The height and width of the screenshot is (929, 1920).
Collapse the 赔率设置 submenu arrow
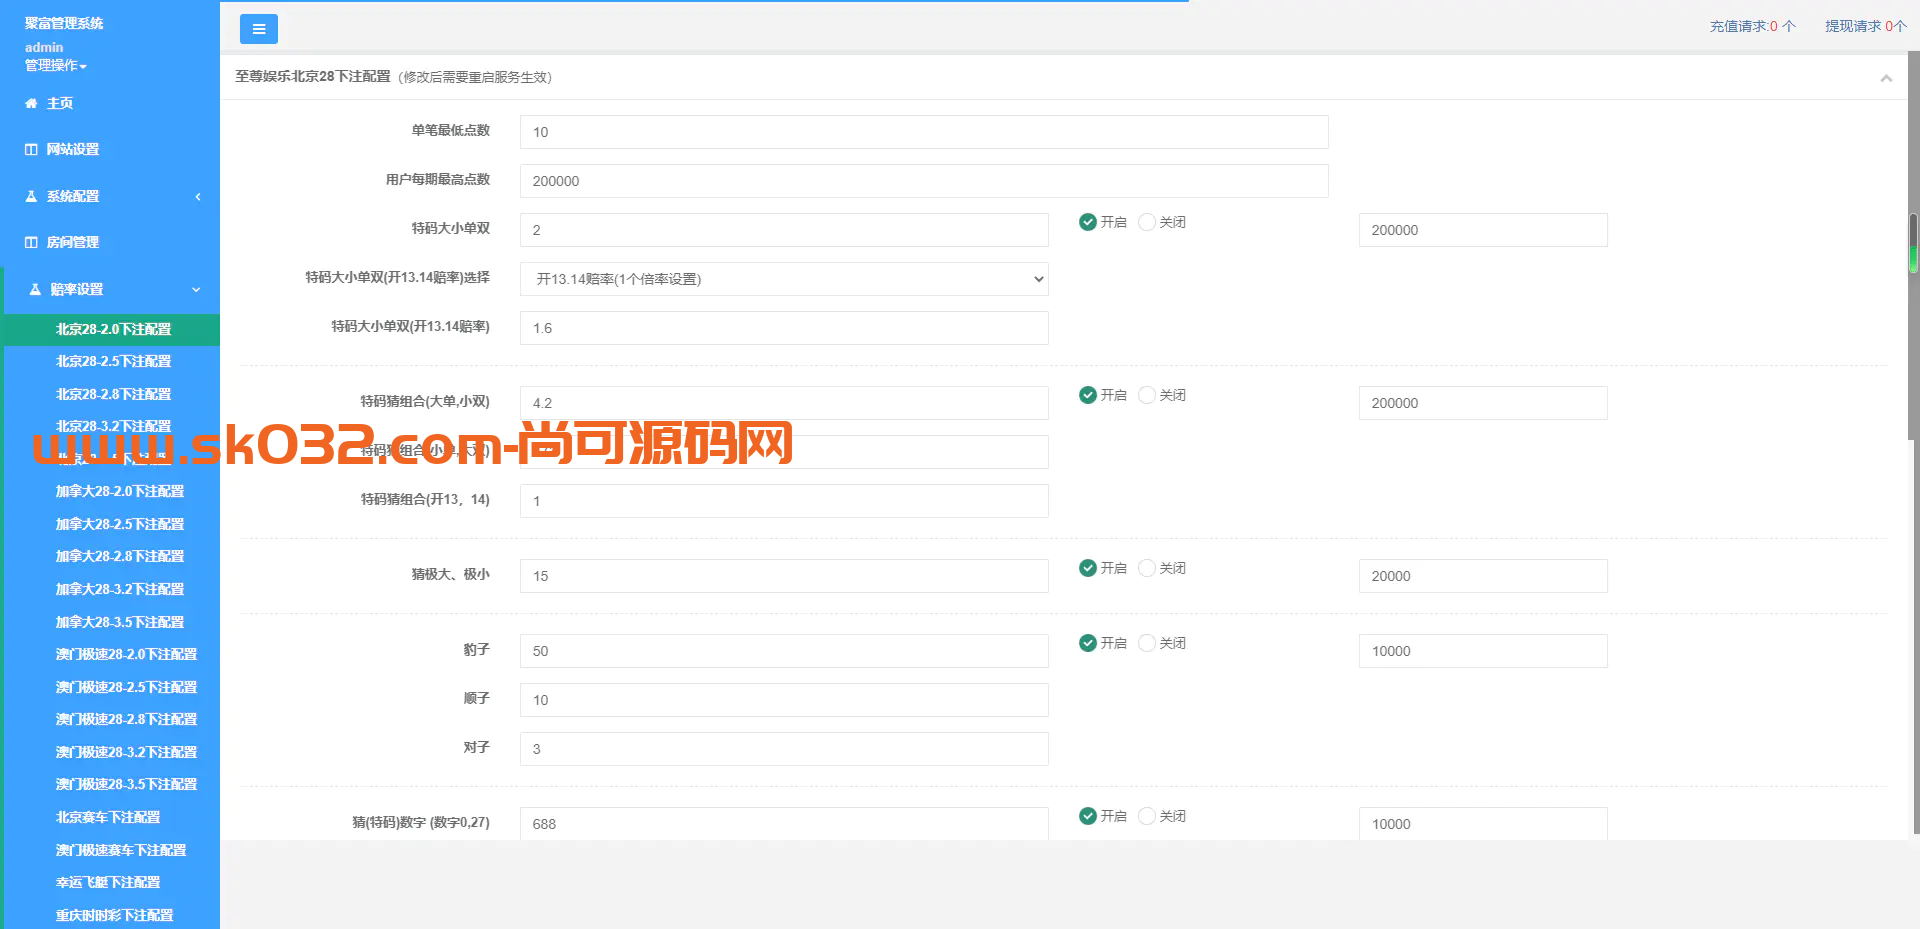(x=196, y=289)
